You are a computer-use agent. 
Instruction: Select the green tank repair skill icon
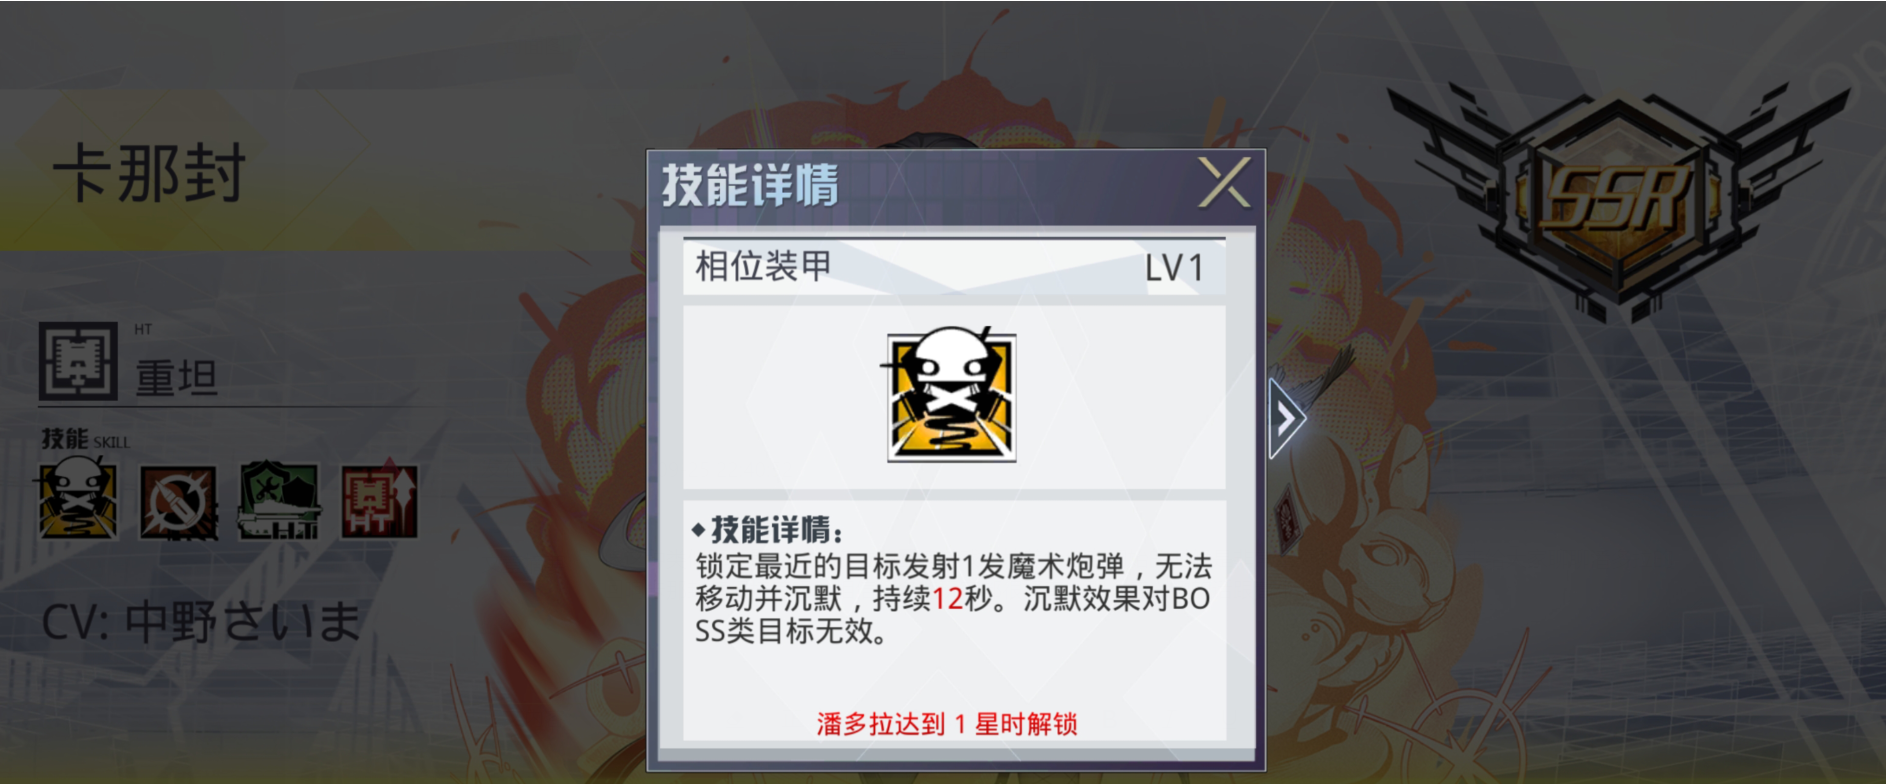pyautogui.click(x=279, y=501)
